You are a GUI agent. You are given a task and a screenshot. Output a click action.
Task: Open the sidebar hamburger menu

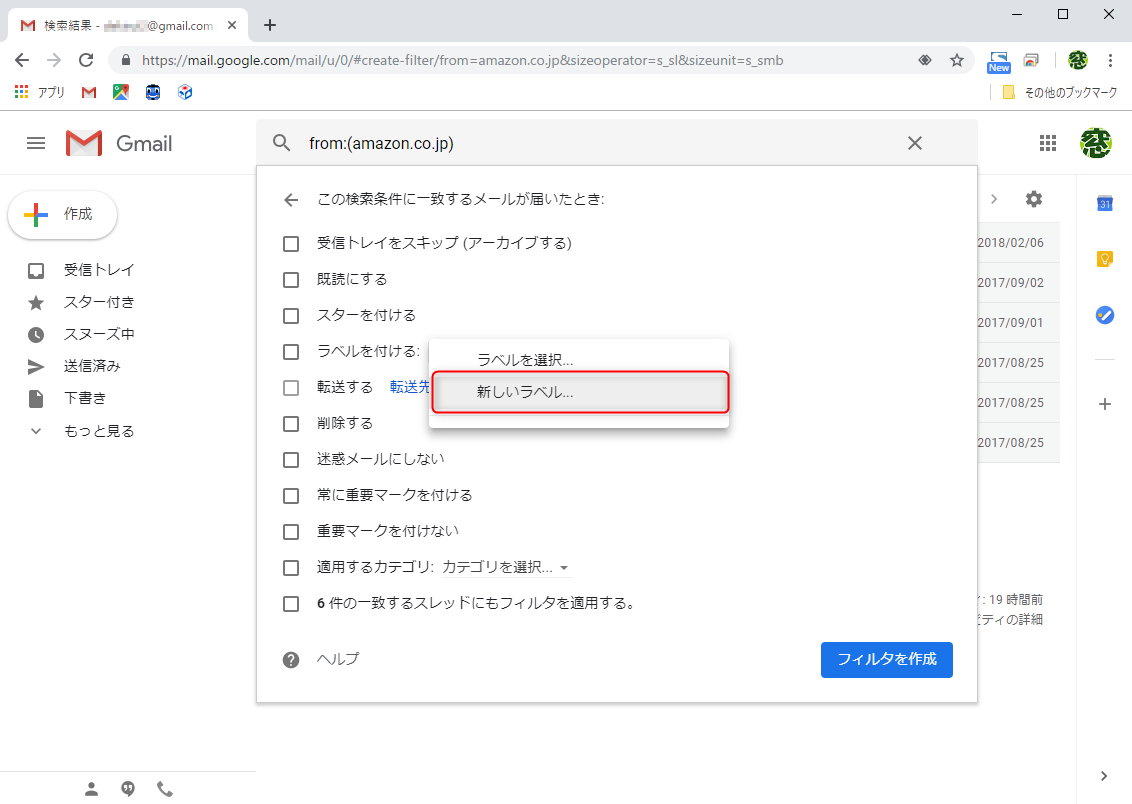pyautogui.click(x=36, y=143)
